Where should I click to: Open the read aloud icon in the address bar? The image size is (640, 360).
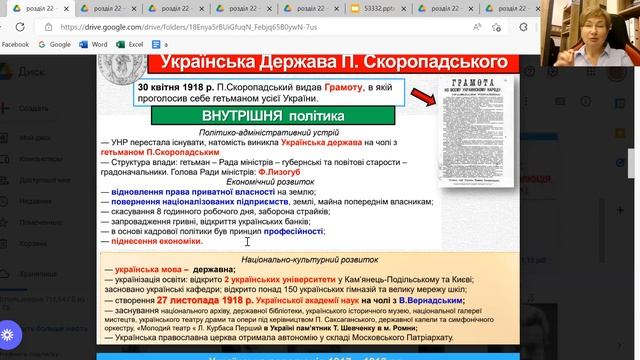pyautogui.click(x=477, y=27)
